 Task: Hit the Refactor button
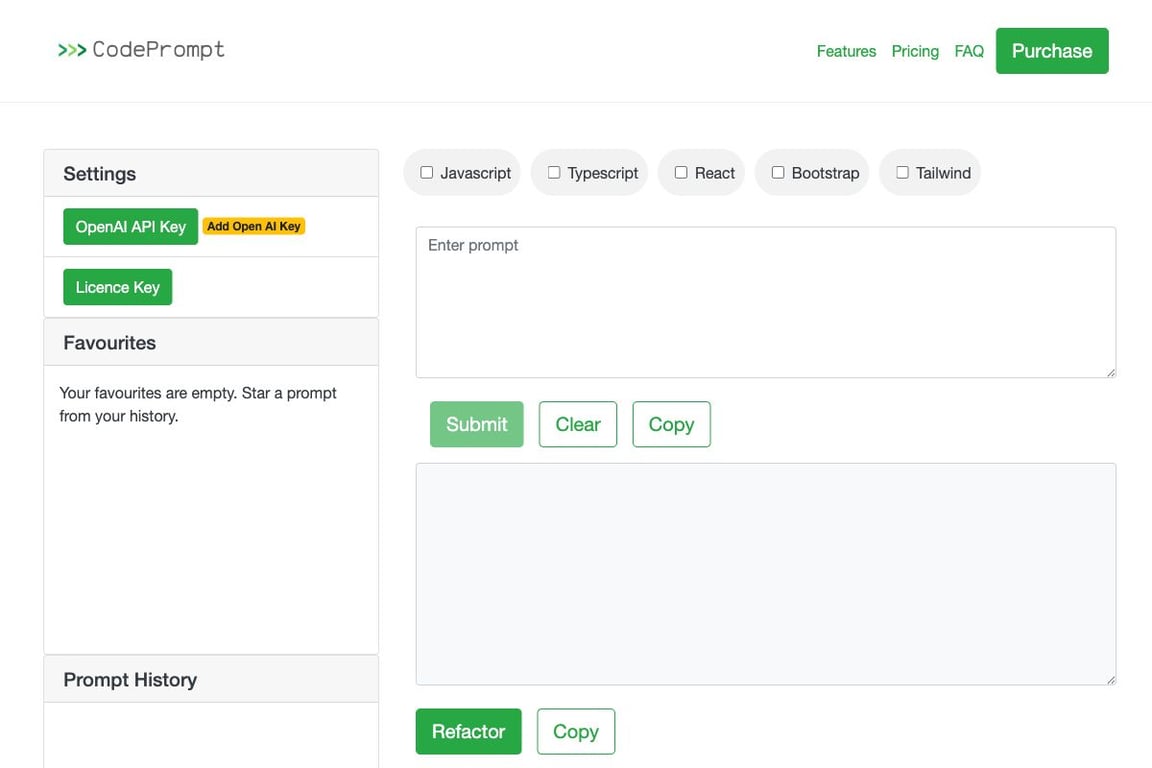pos(468,731)
